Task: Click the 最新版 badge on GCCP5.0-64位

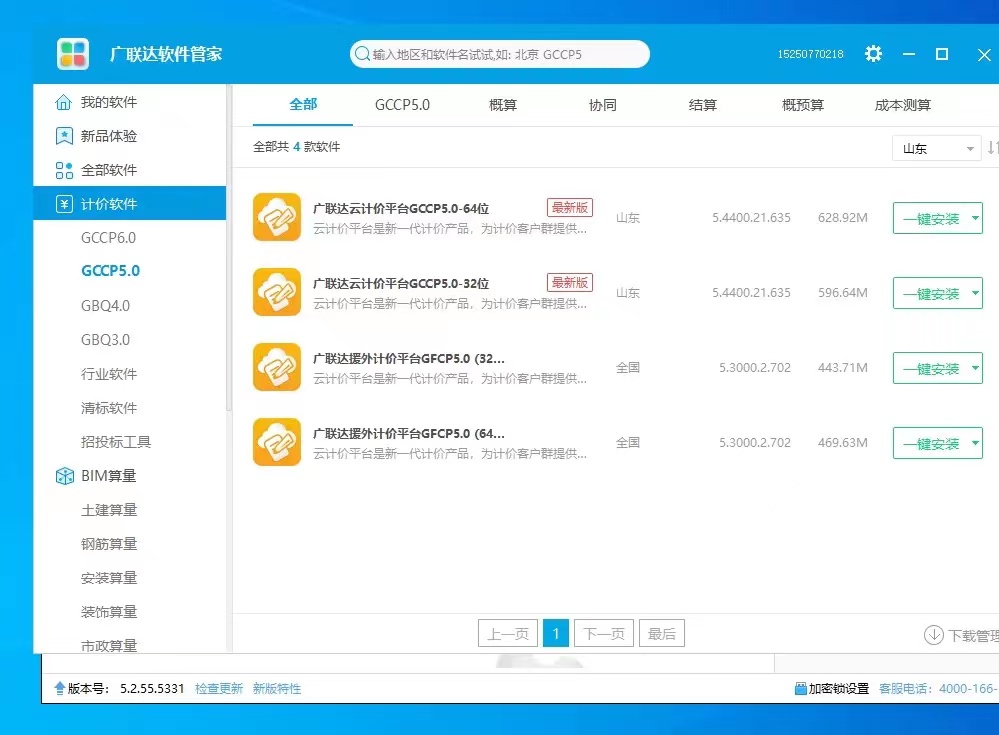Action: point(570,208)
